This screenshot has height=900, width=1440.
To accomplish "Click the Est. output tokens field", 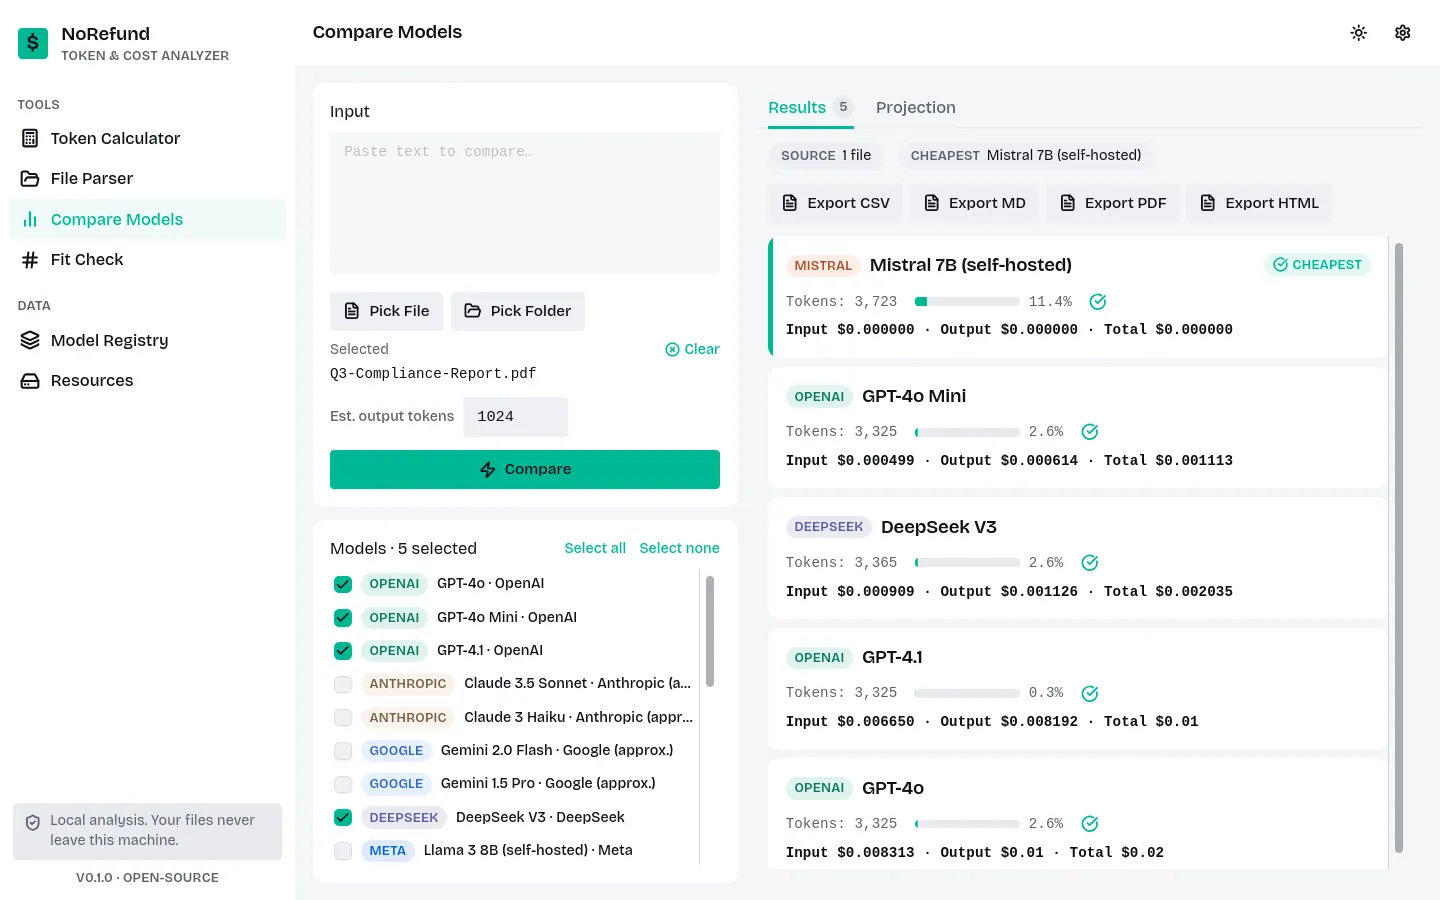I will point(515,417).
